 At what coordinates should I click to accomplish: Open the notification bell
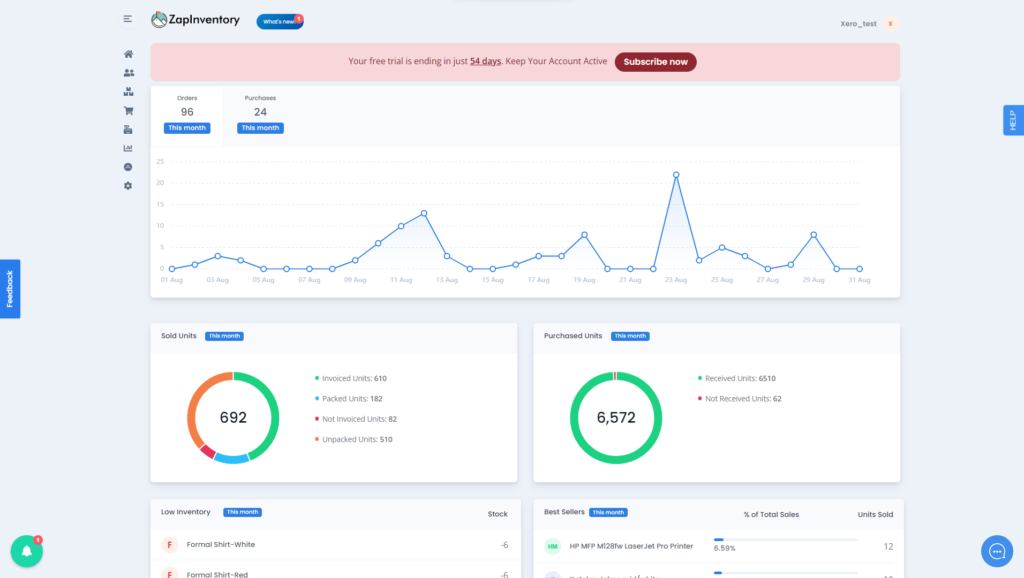click(27, 551)
